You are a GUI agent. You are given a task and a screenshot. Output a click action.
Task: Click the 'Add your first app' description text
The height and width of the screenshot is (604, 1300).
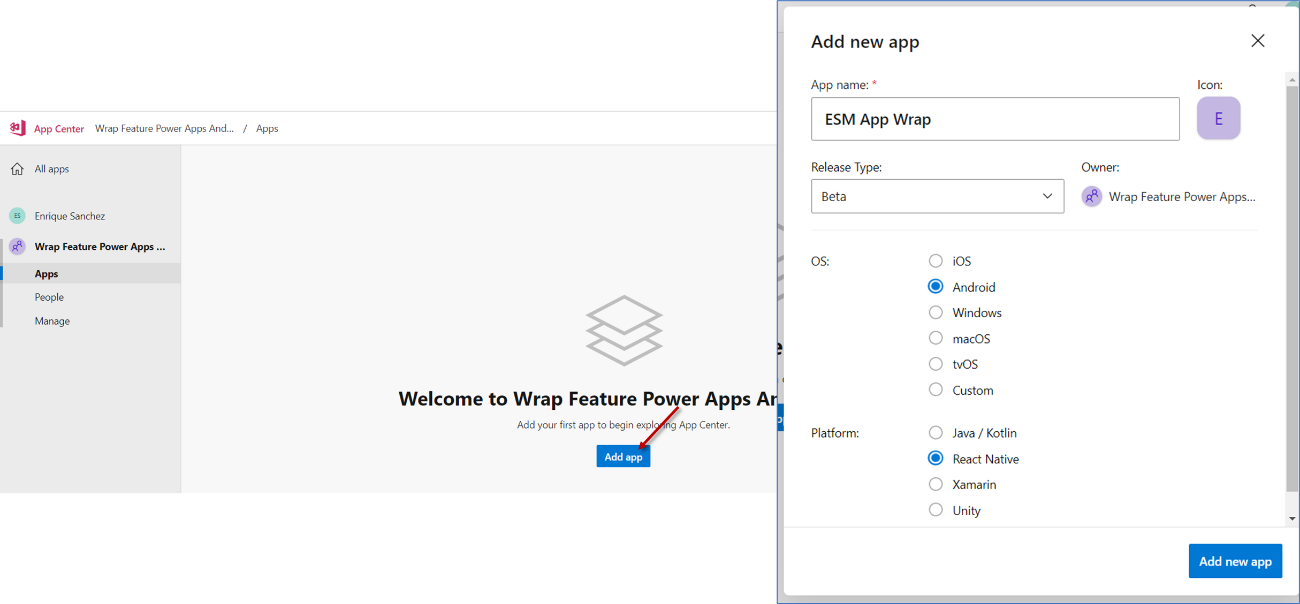click(x=623, y=425)
